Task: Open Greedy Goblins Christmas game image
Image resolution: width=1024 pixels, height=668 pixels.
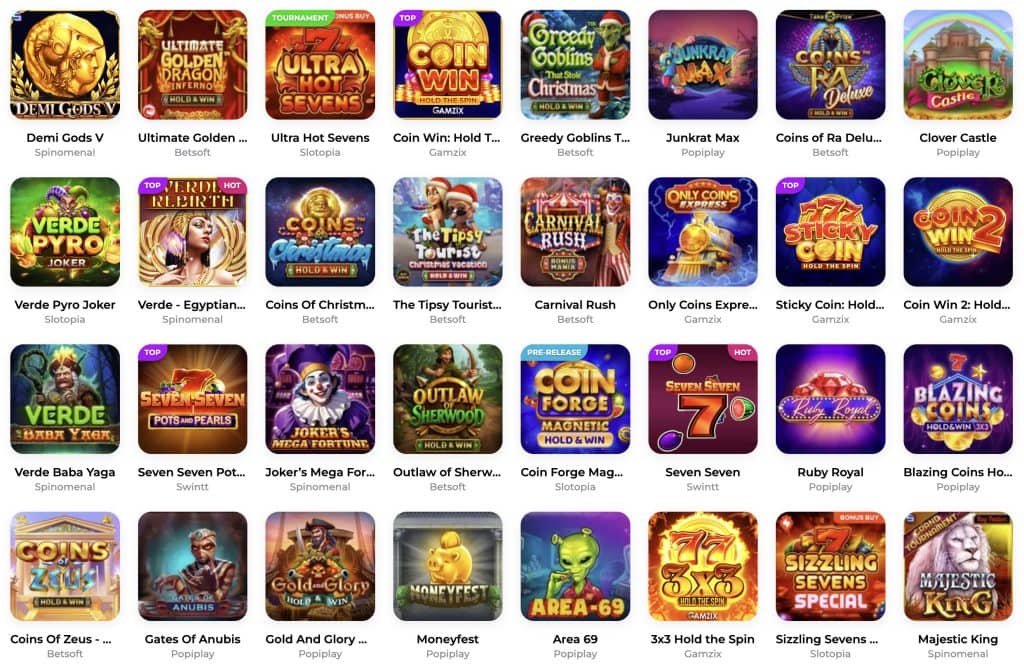Action: [575, 64]
